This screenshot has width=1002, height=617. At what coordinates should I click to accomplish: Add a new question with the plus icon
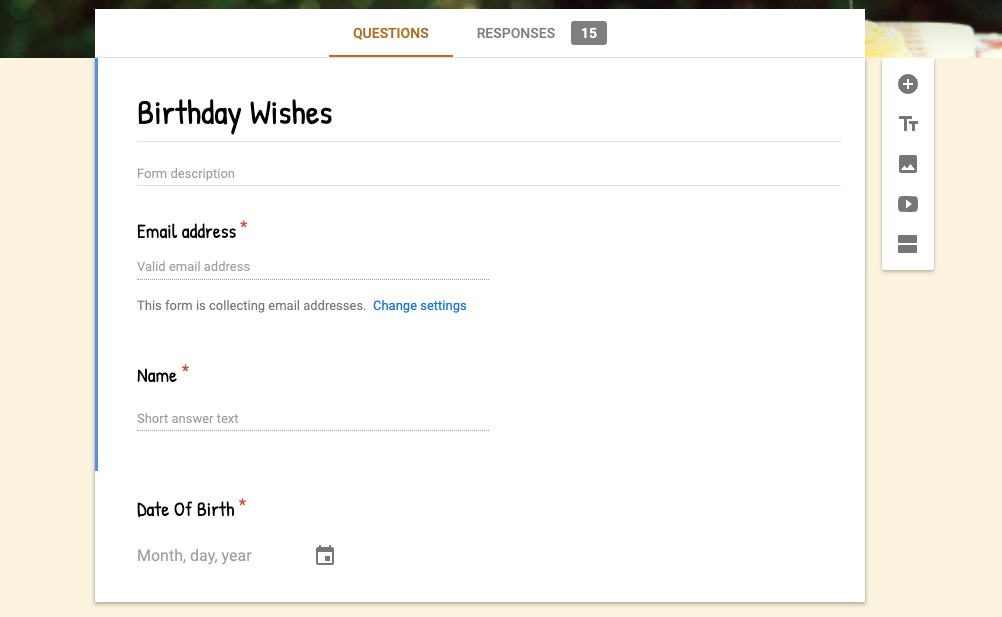(x=907, y=84)
